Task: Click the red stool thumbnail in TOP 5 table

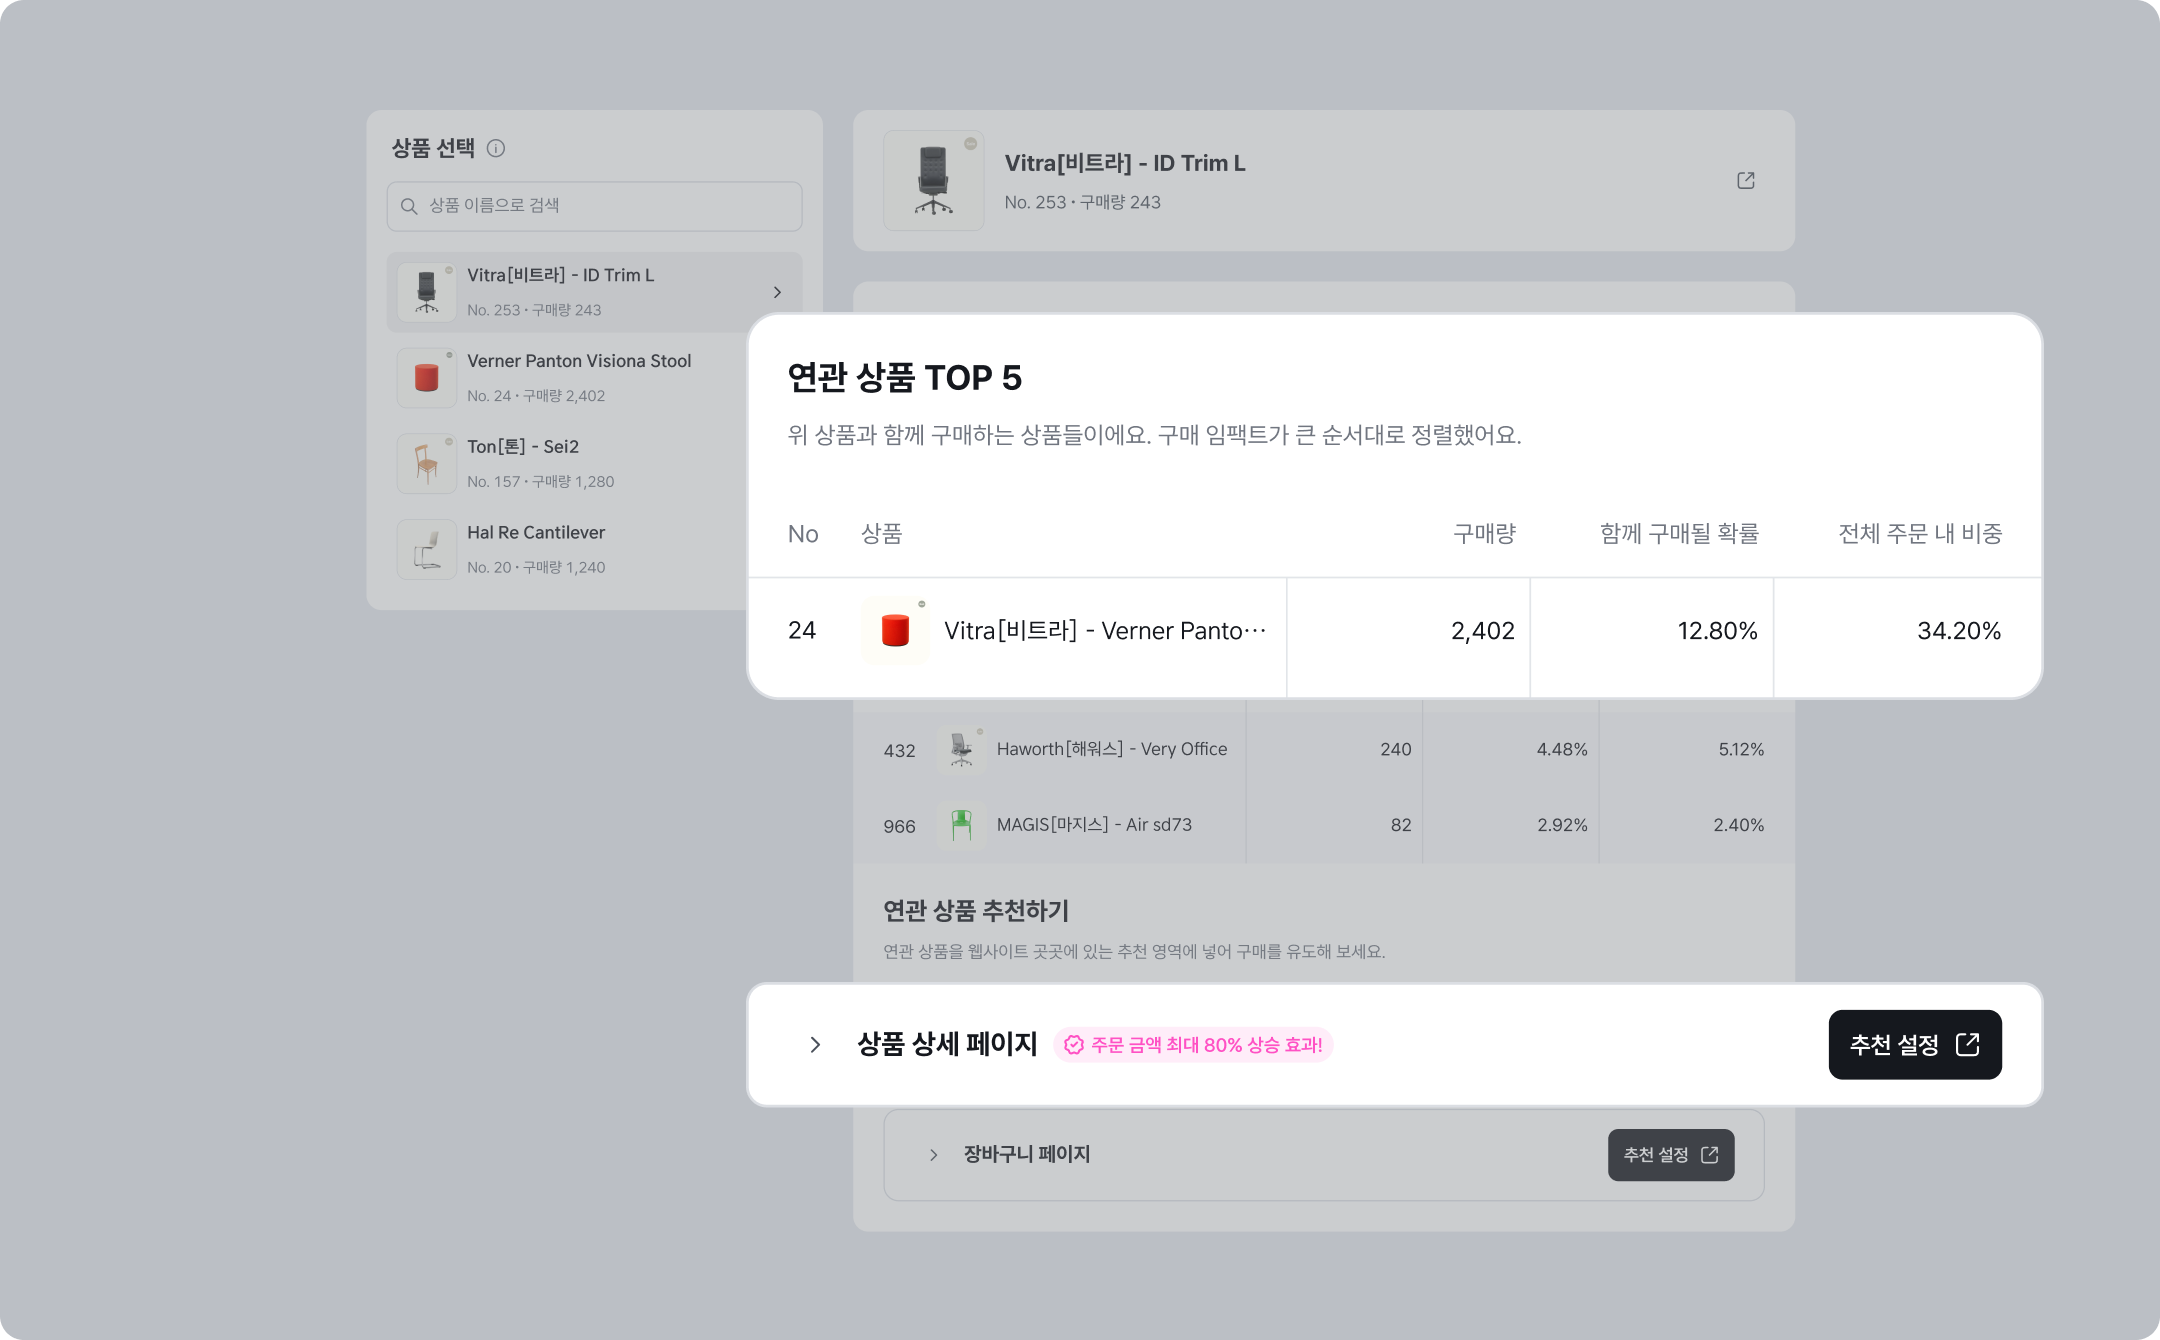Action: pos(895,631)
